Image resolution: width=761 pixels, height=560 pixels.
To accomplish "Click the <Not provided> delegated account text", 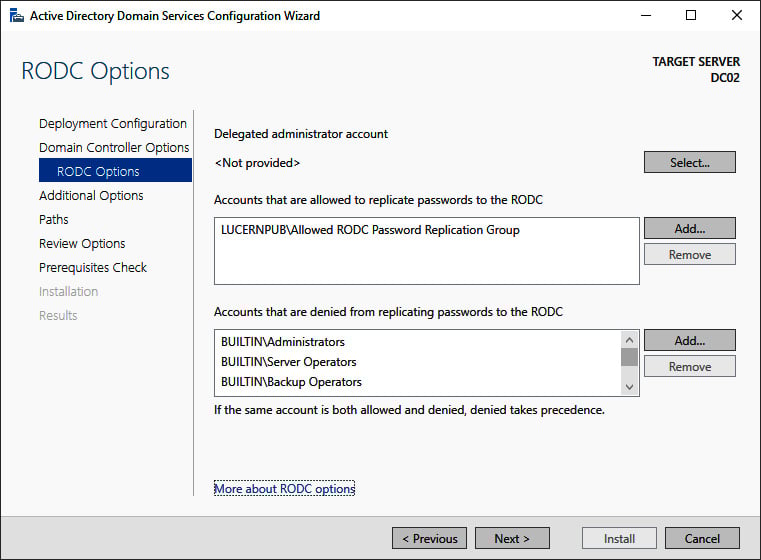I will click(257, 163).
